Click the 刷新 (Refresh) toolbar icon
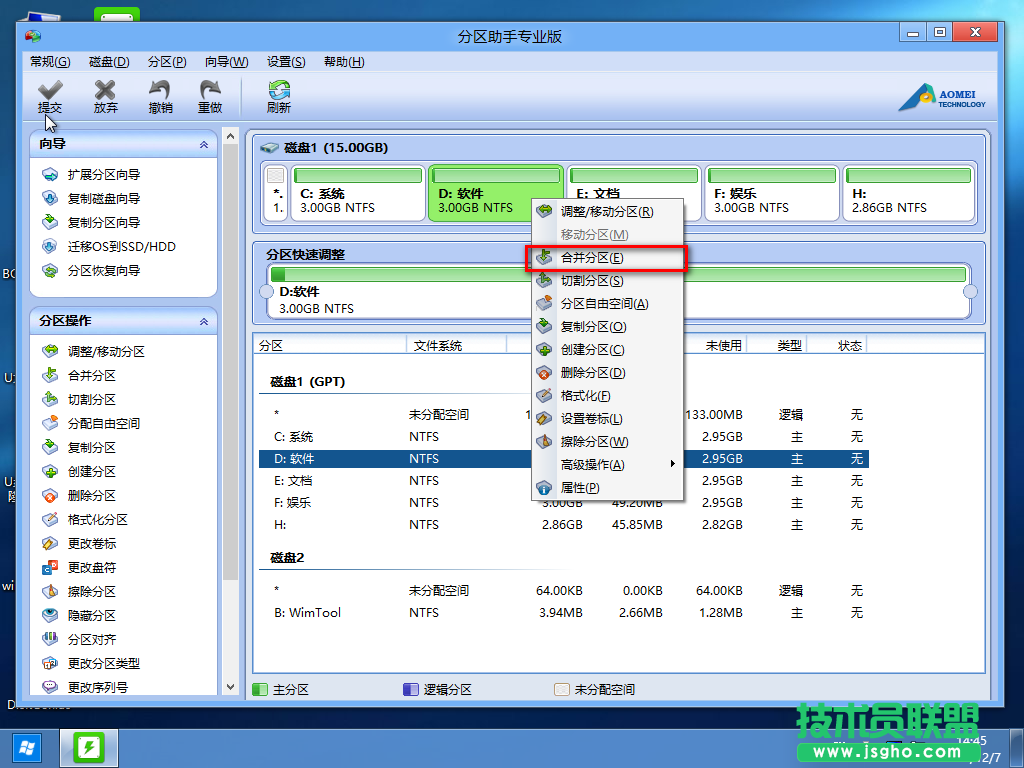 coord(278,96)
